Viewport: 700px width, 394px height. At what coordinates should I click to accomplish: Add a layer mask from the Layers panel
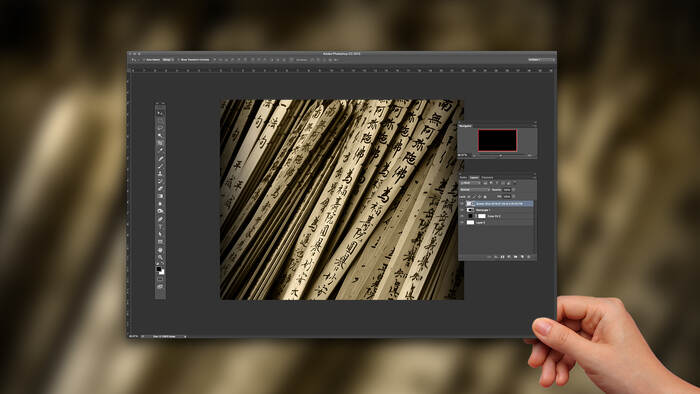tap(502, 257)
